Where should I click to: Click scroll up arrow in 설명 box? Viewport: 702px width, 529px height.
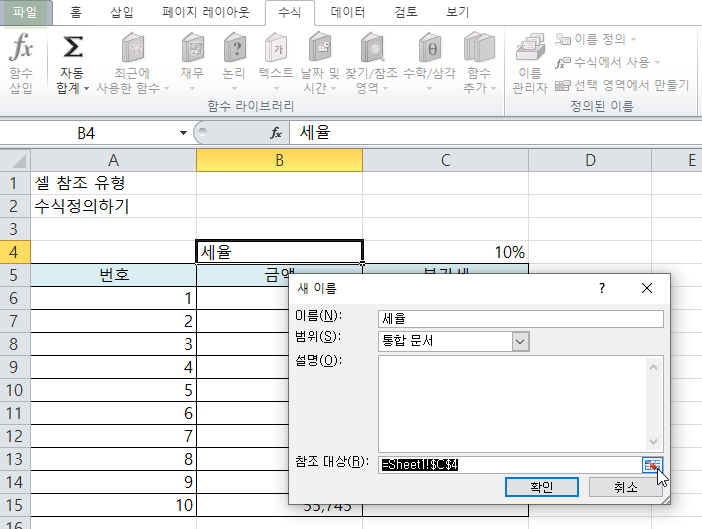(x=653, y=367)
